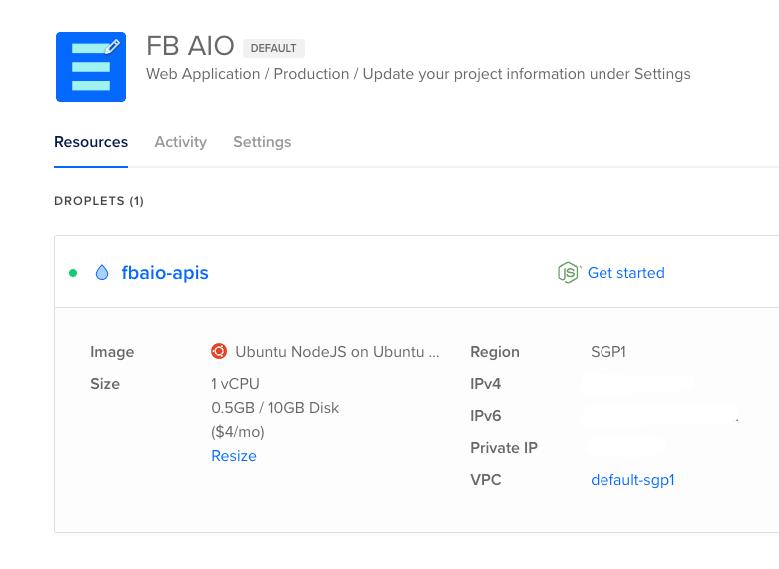The width and height of the screenshot is (779, 569).
Task: Click the IPv4 label
Action: [x=485, y=384]
